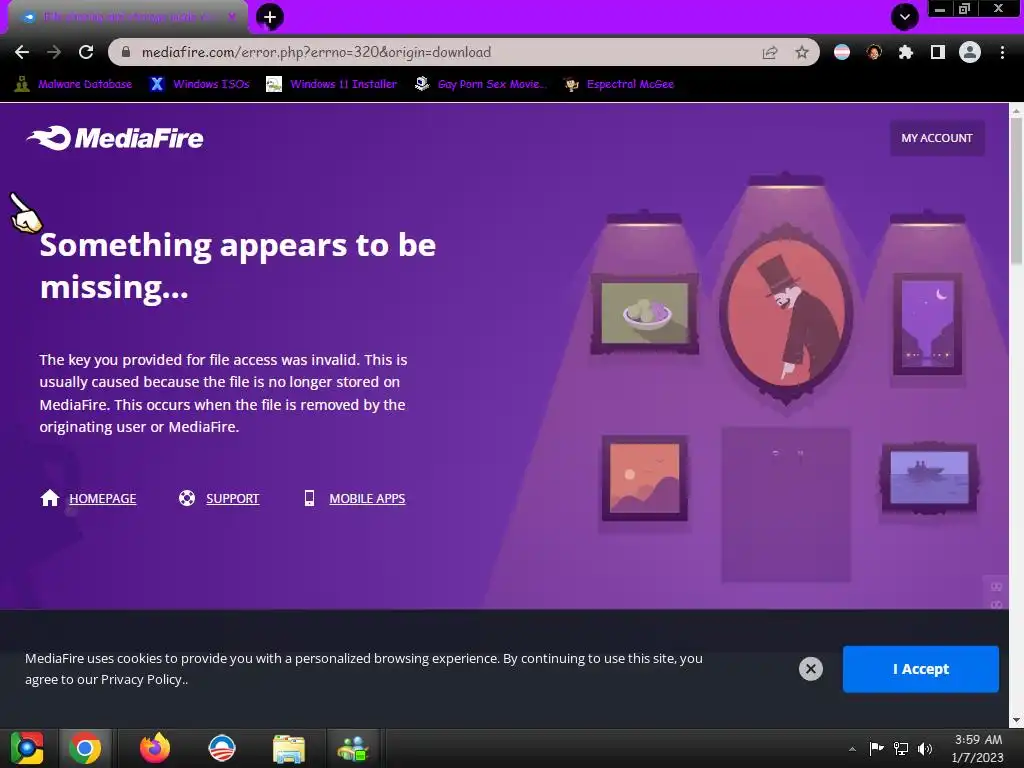
Task: Reload the MediaFire page
Action: (x=86, y=52)
